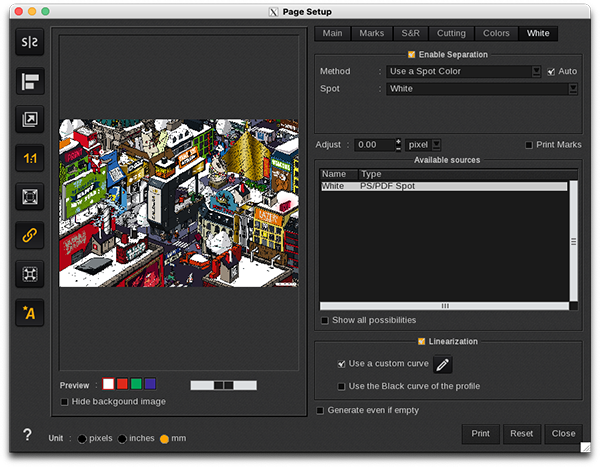Click the star A text icon
Screen dimensions: 600x467
[28, 313]
